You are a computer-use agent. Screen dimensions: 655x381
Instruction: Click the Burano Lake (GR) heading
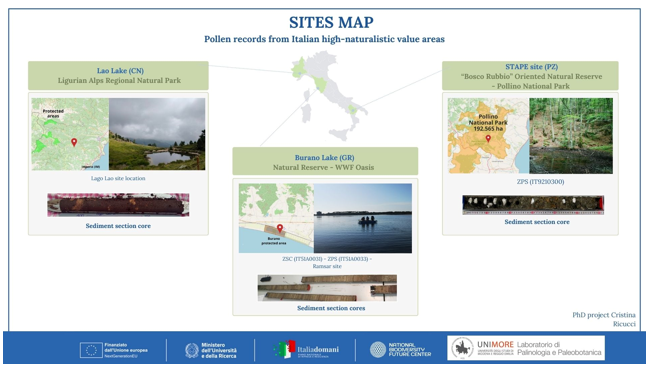point(325,157)
